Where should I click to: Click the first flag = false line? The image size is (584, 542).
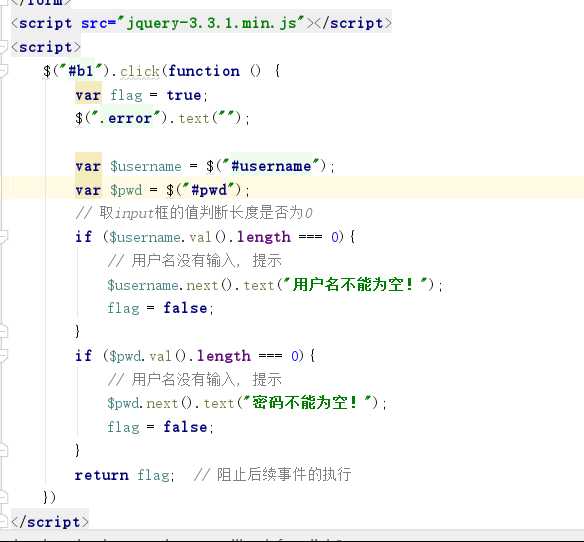(x=160, y=308)
